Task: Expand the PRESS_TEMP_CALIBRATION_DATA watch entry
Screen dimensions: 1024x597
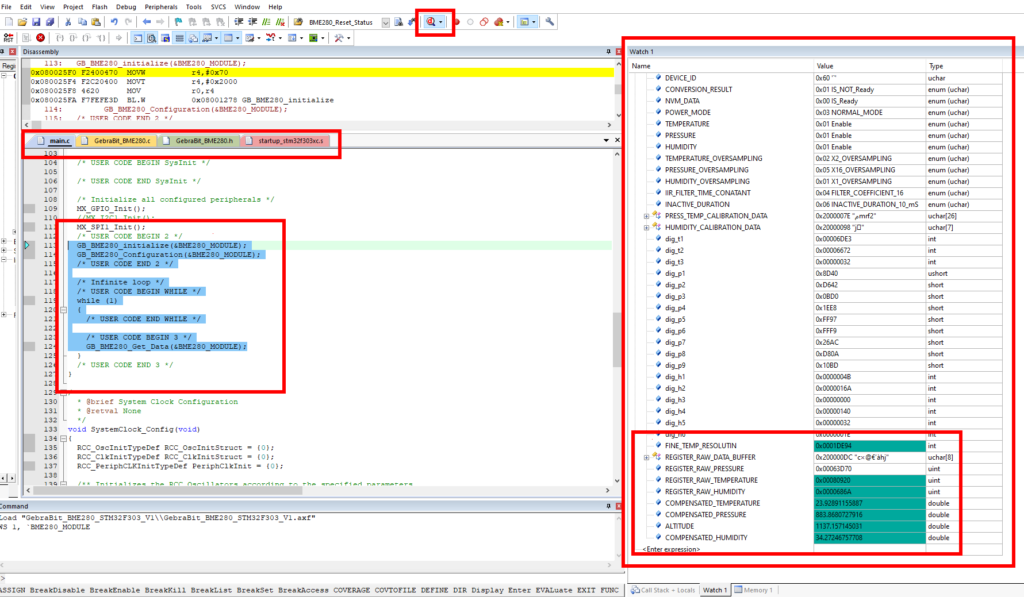Action: click(x=647, y=216)
